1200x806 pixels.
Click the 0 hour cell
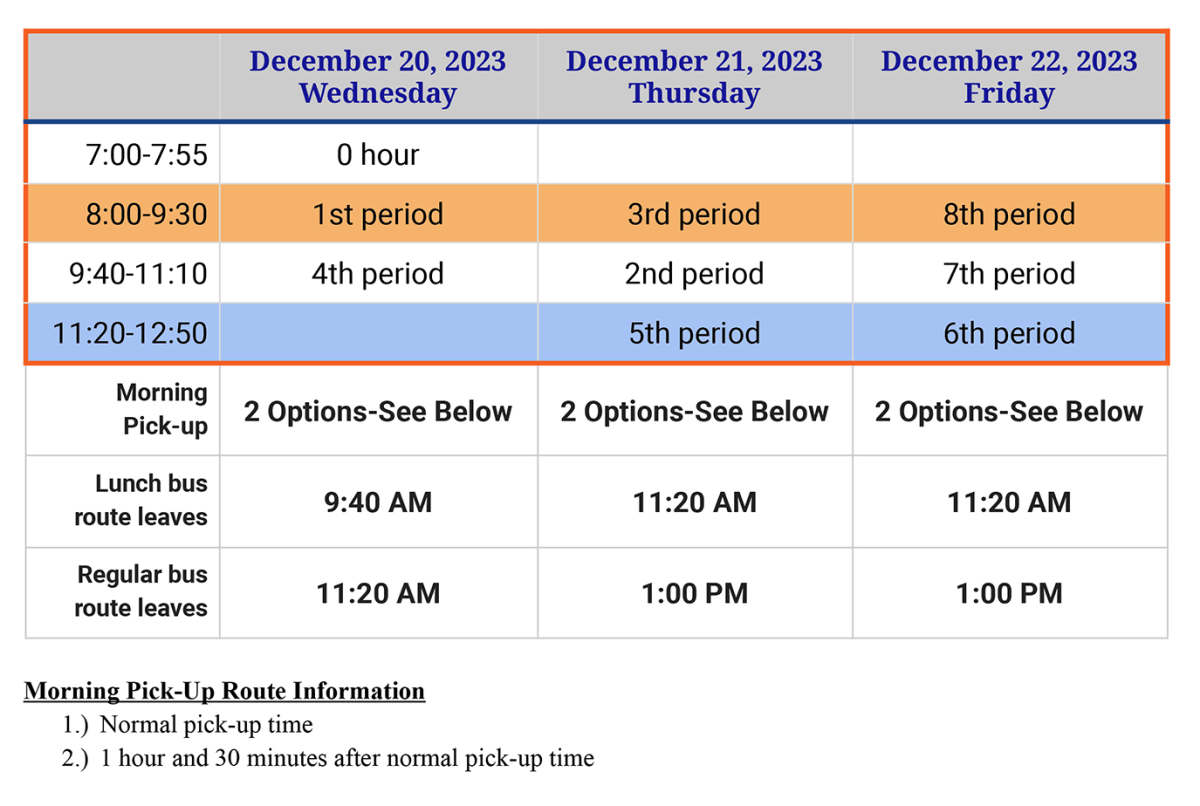pyautogui.click(x=377, y=155)
